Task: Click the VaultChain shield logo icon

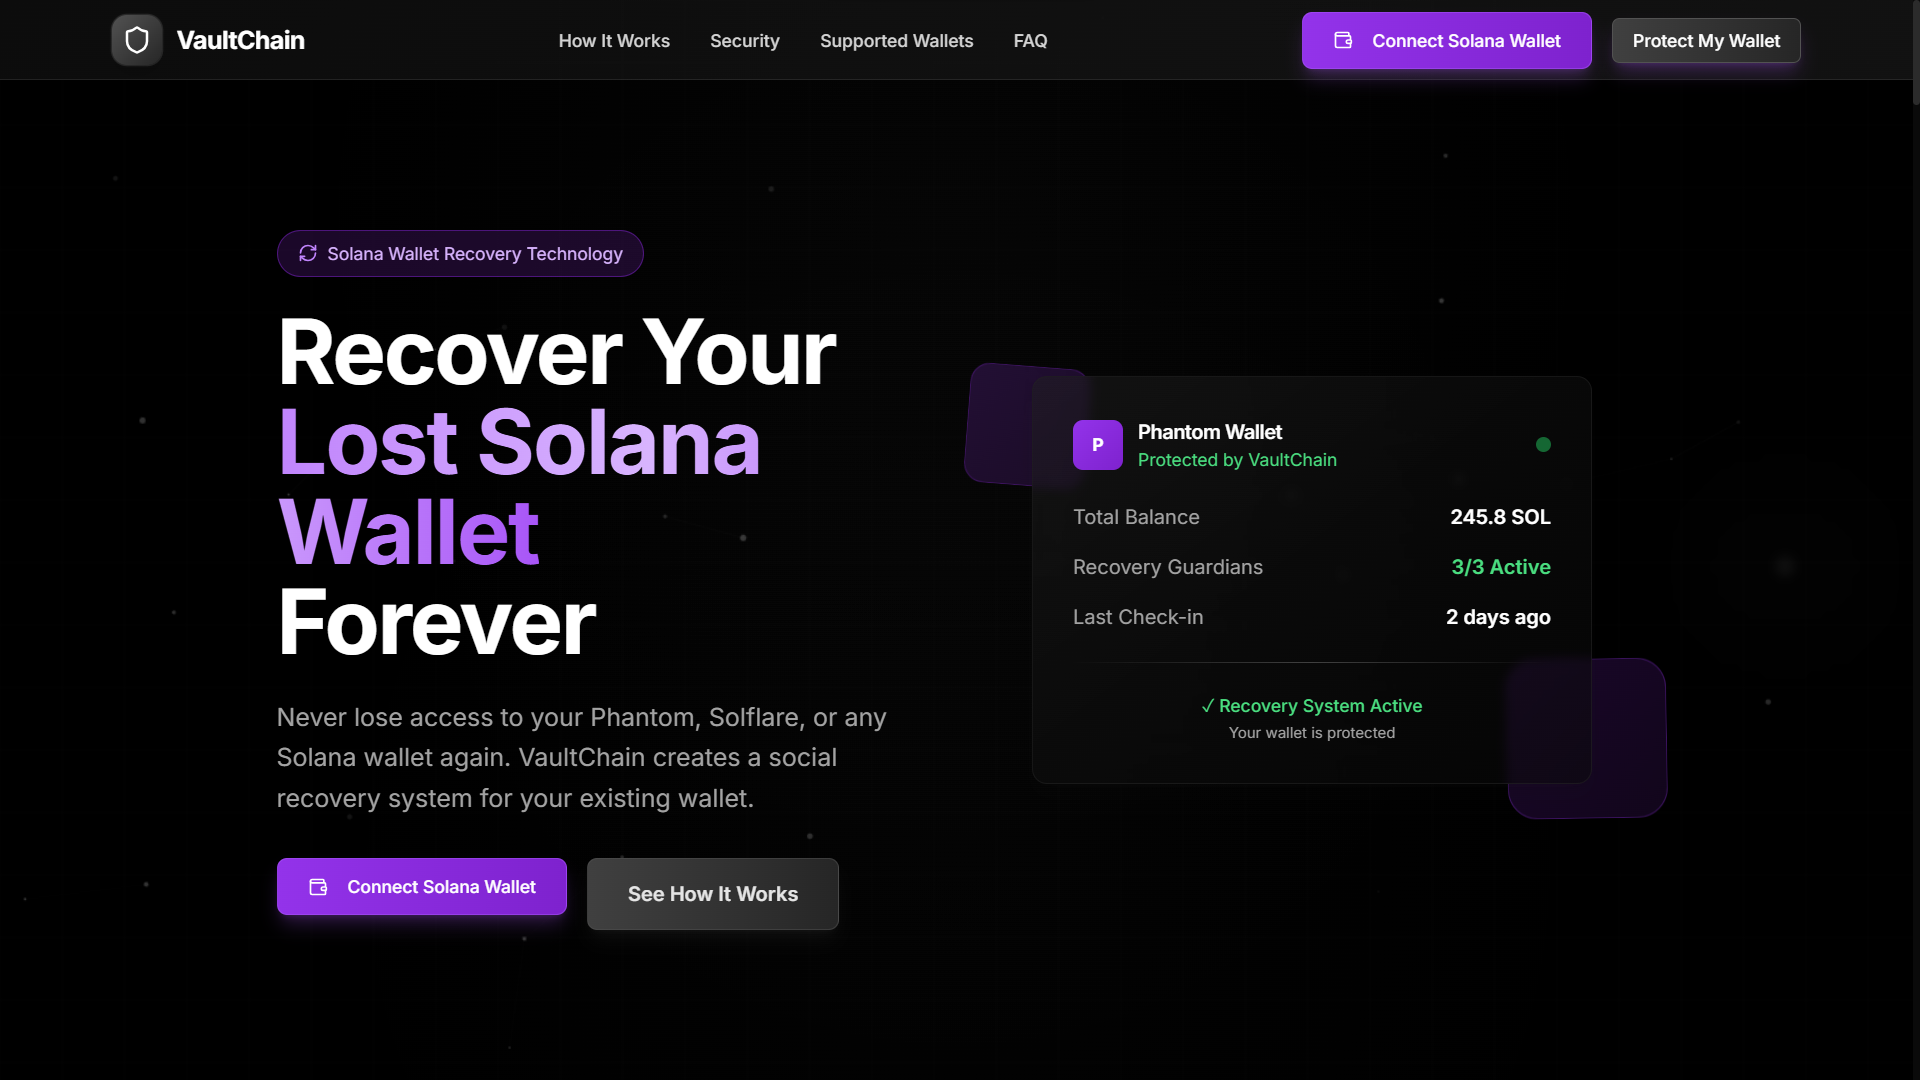Action: [x=137, y=40]
